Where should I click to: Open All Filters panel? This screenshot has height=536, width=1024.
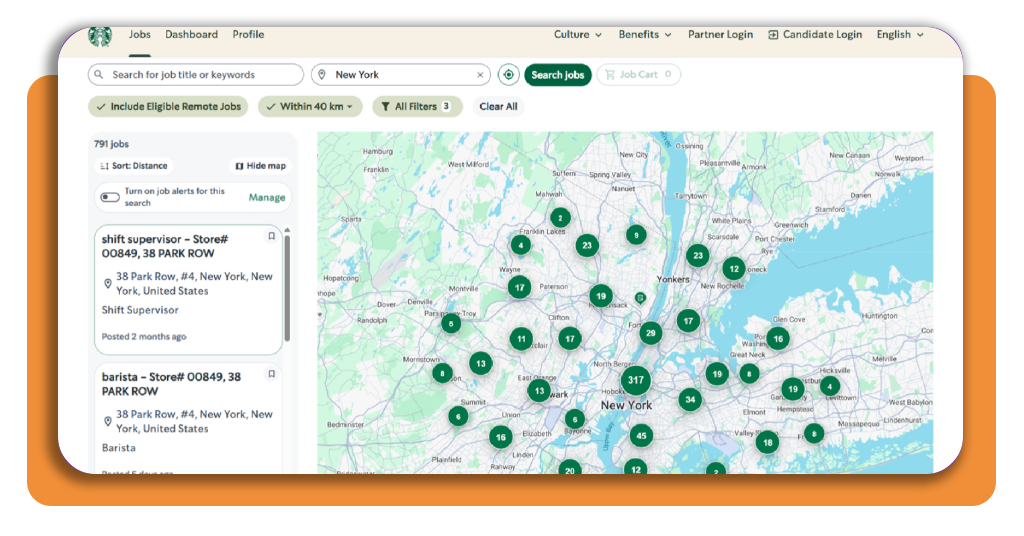click(x=417, y=106)
